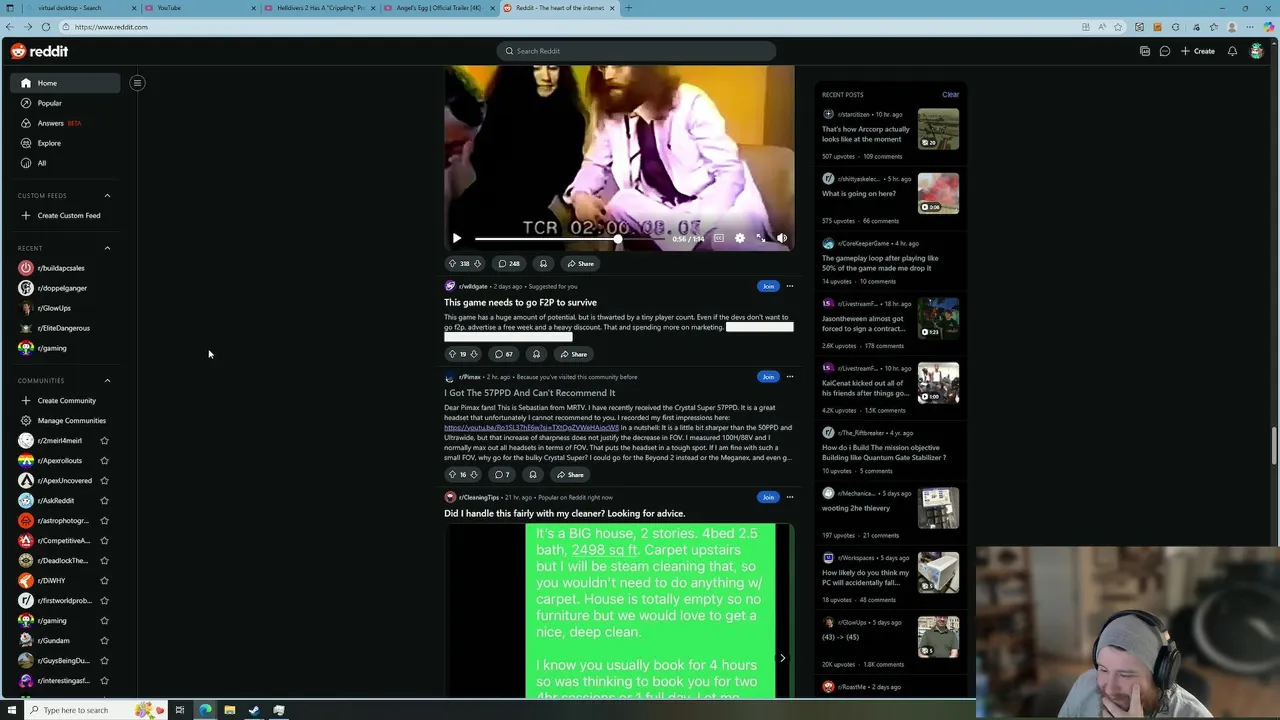Favorite r/DIWHY with its star
1280x720 pixels.
[104, 581]
